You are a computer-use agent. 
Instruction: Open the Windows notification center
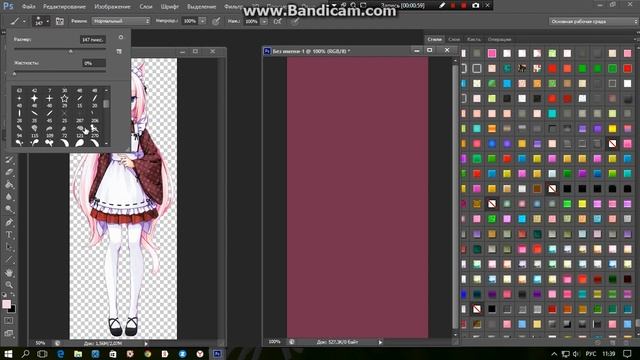click(x=627, y=354)
